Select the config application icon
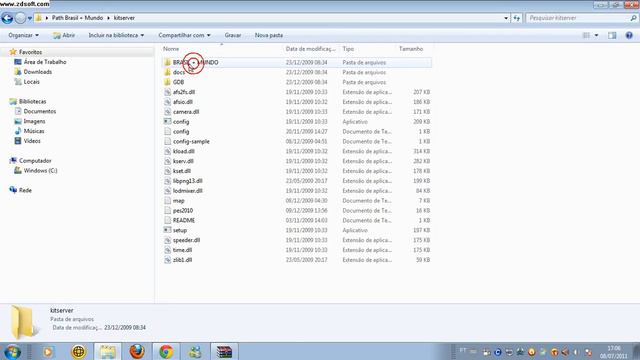Viewport: 640px width, 360px height. tap(167, 122)
